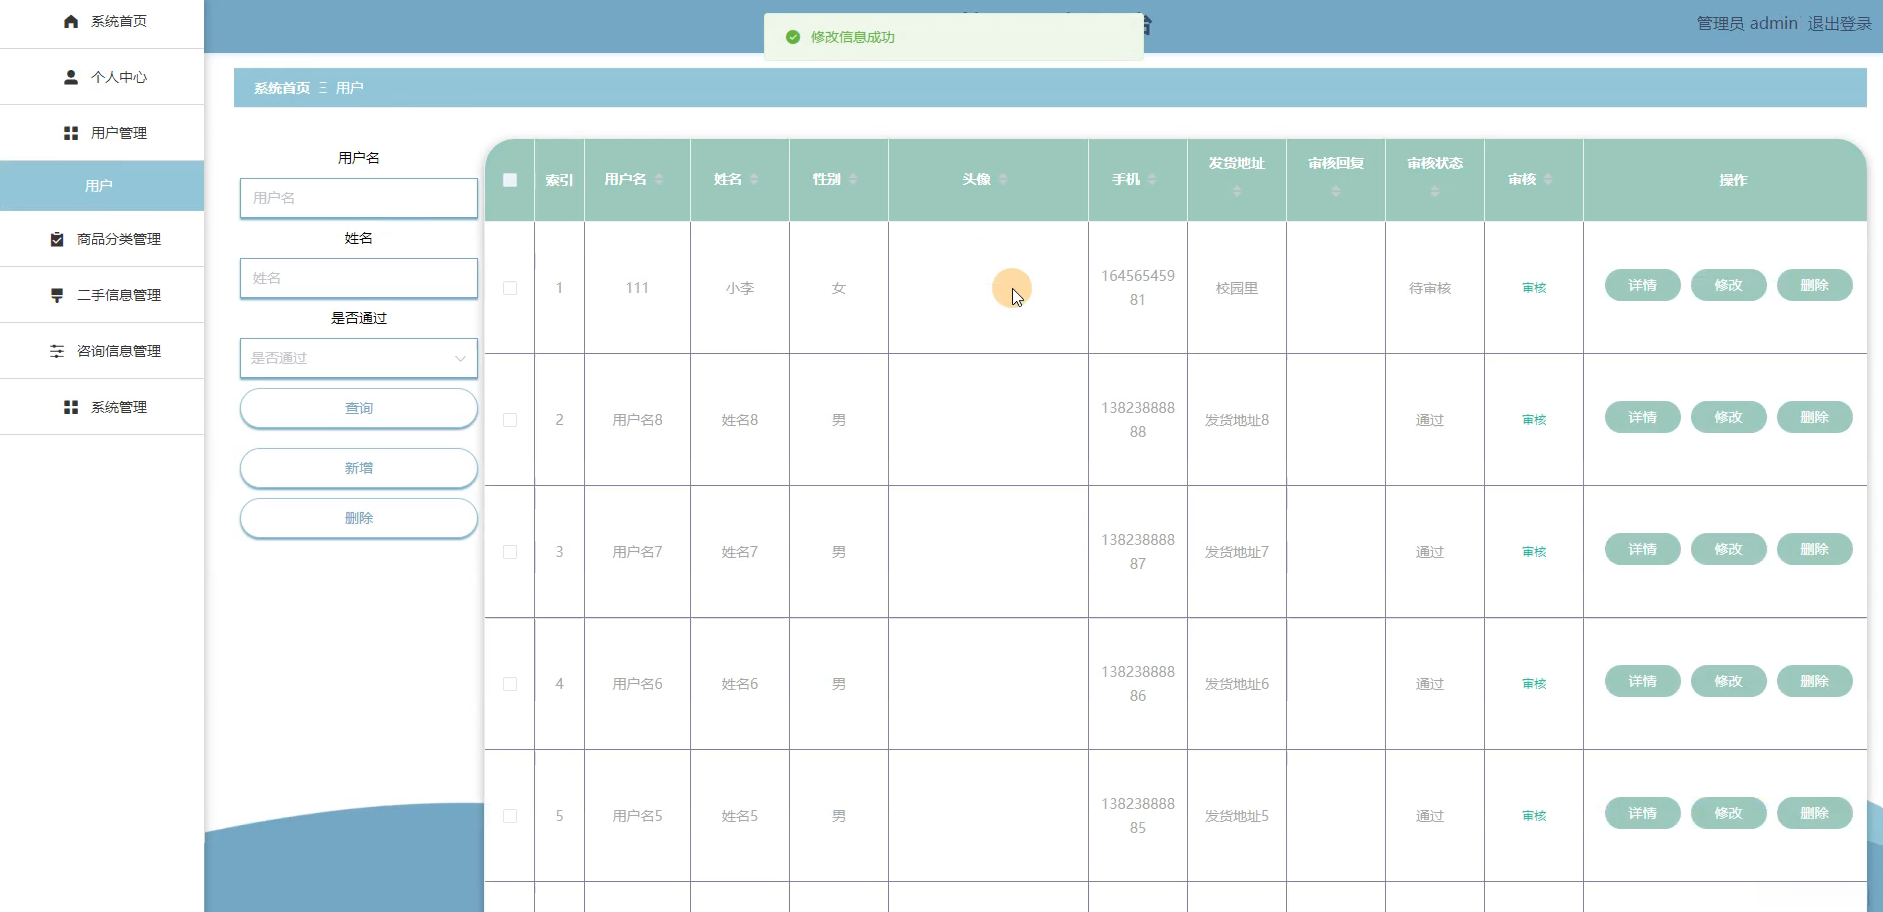Screen dimensions: 1883x912
Task: Focus the 用户名 search input field
Action: [x=359, y=198]
